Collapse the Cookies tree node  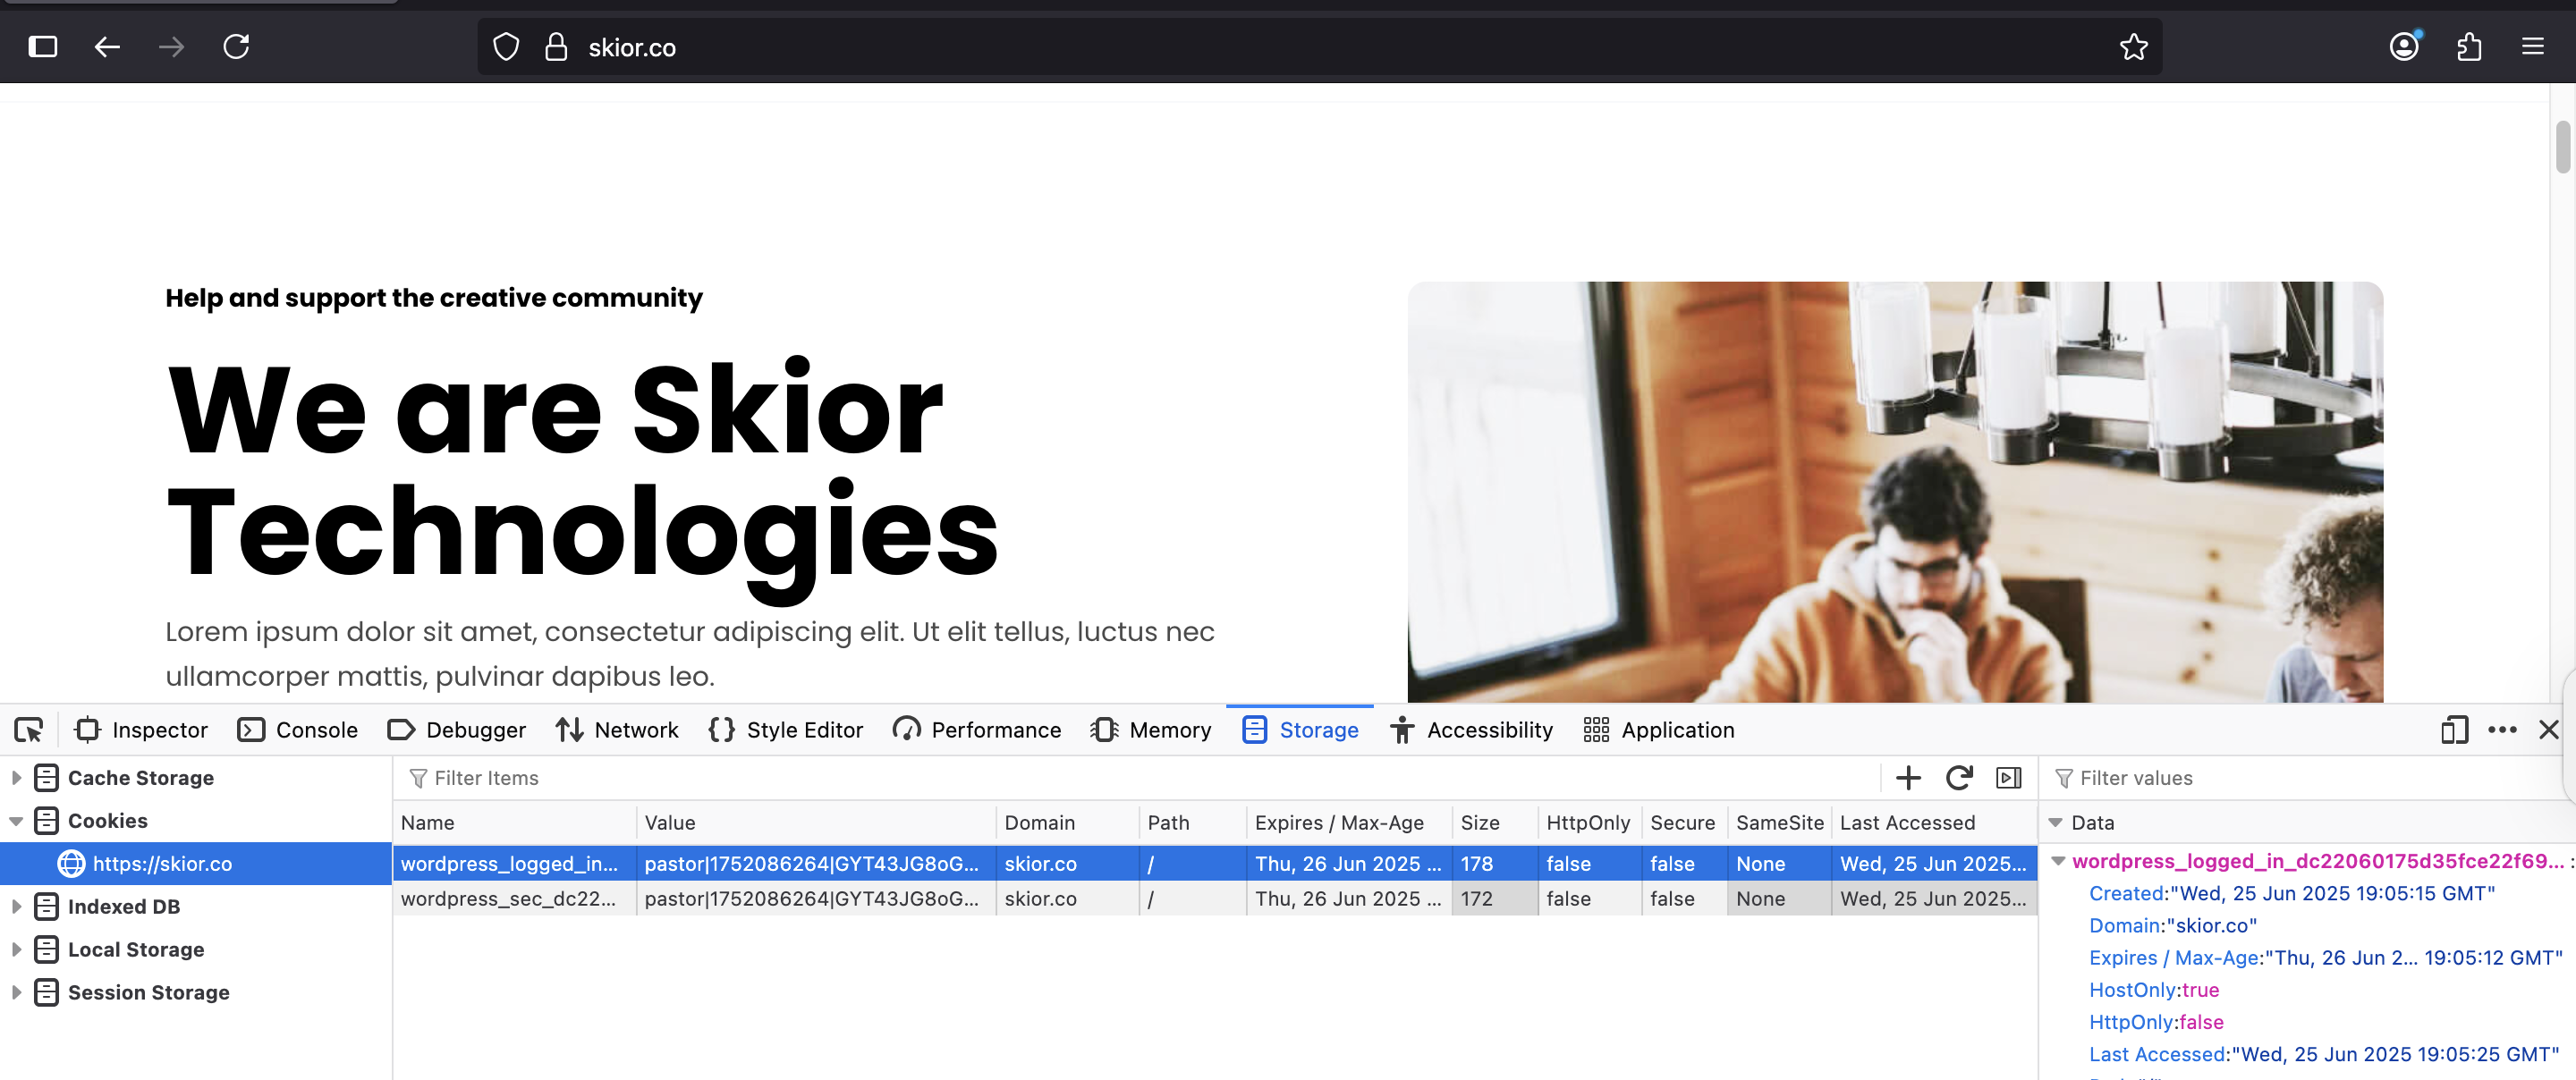tap(16, 821)
